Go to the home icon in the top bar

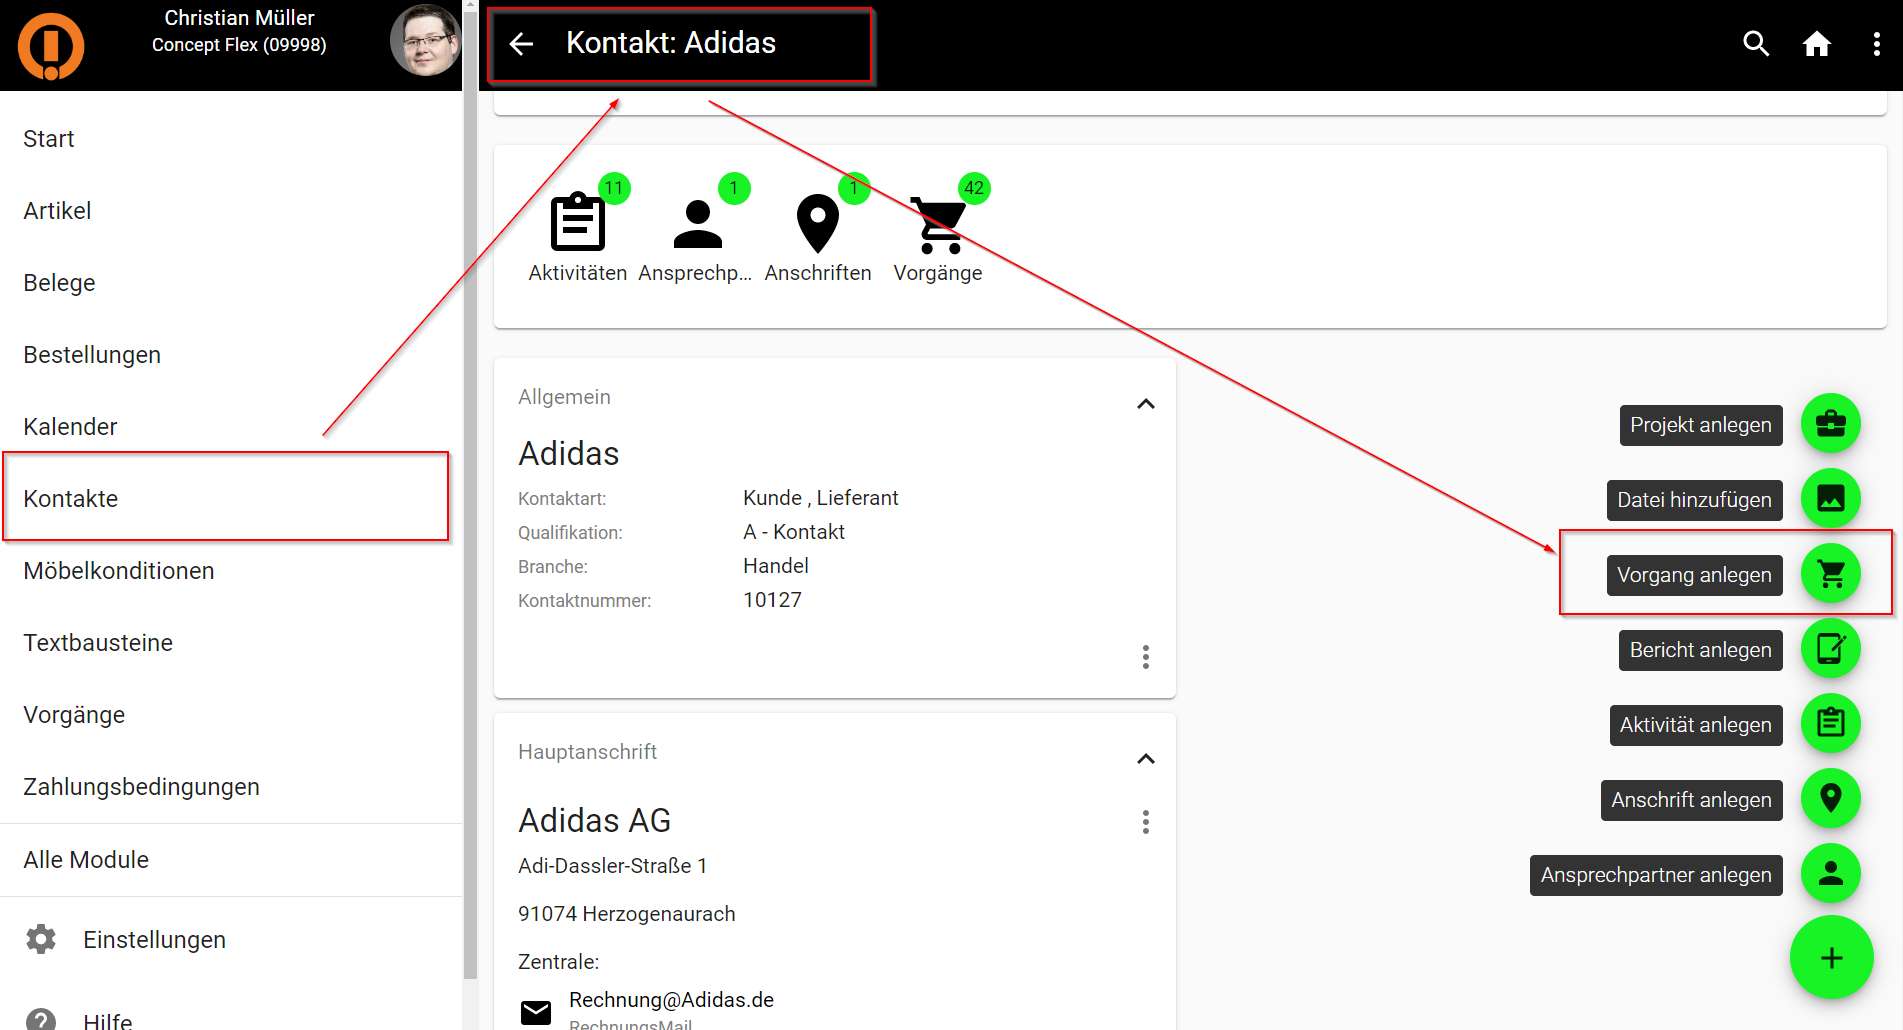click(x=1816, y=44)
